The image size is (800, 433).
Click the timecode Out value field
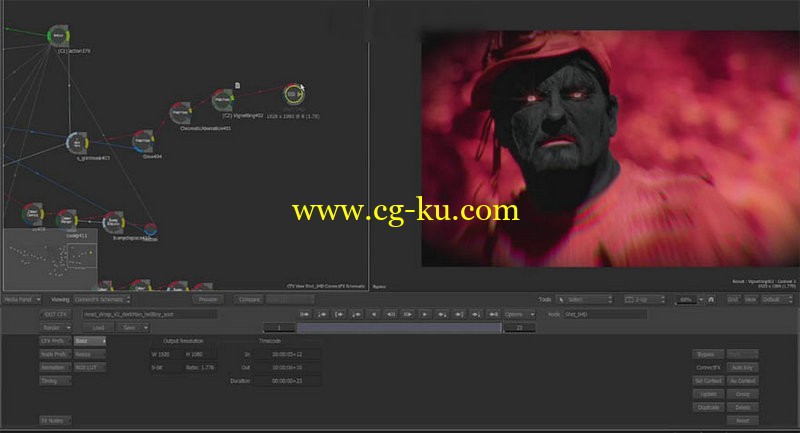pos(287,367)
